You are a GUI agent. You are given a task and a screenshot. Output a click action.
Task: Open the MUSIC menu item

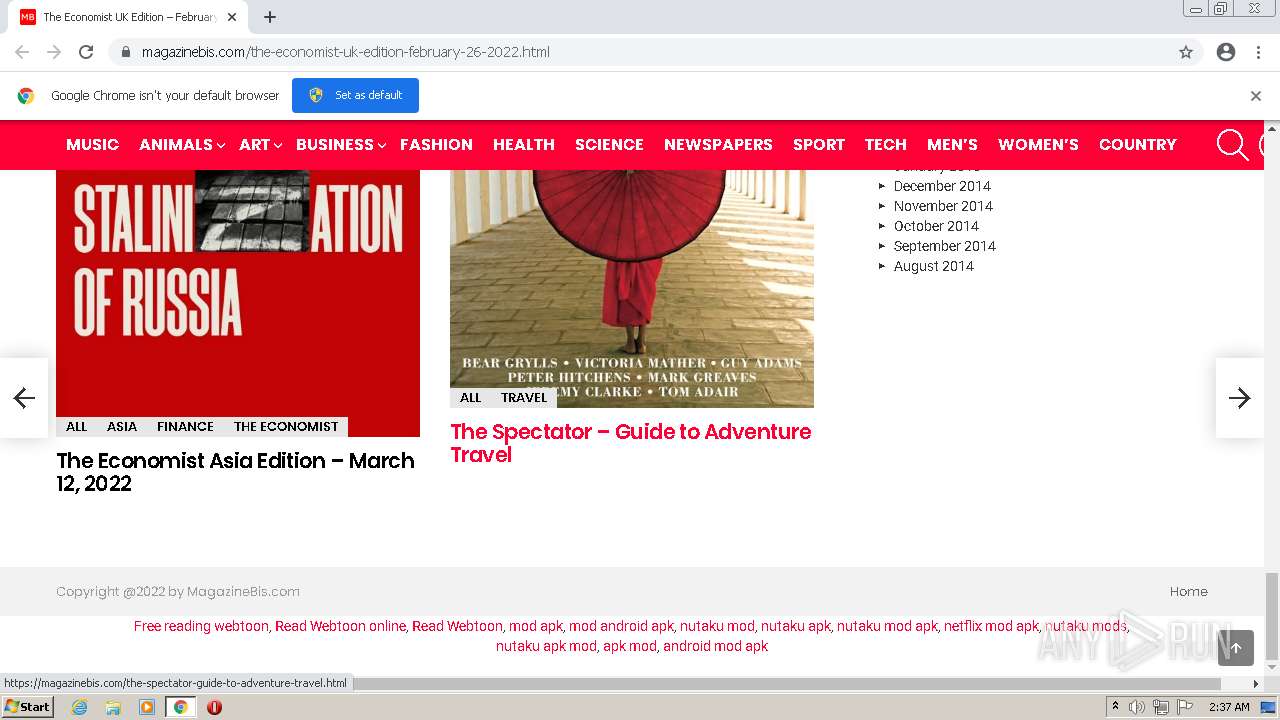coord(92,145)
